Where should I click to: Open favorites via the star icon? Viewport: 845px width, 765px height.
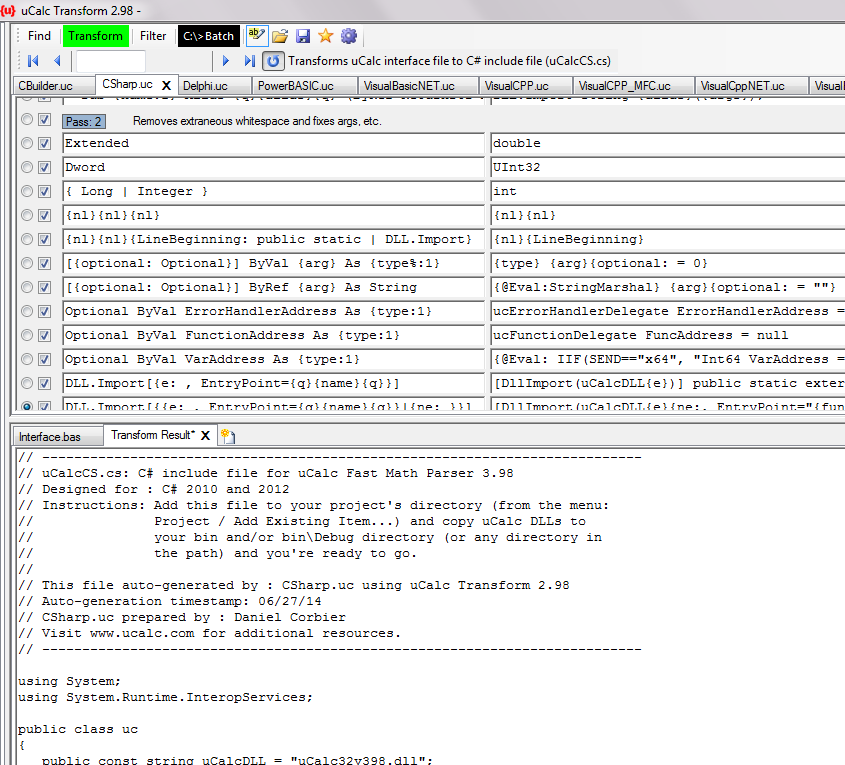325,34
